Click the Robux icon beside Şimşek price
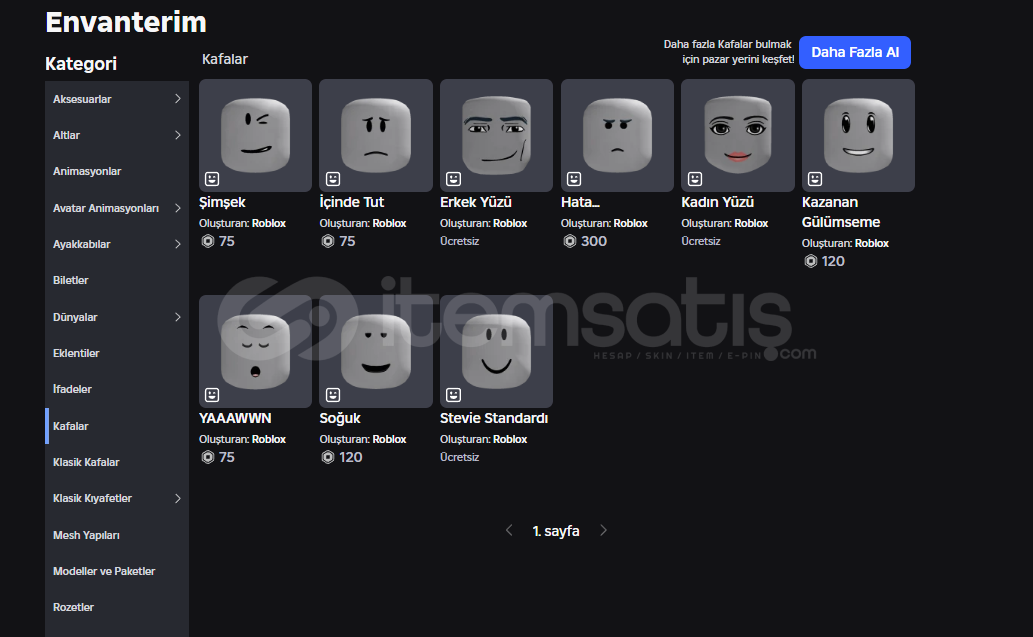The width and height of the screenshot is (1033, 637). pos(208,241)
